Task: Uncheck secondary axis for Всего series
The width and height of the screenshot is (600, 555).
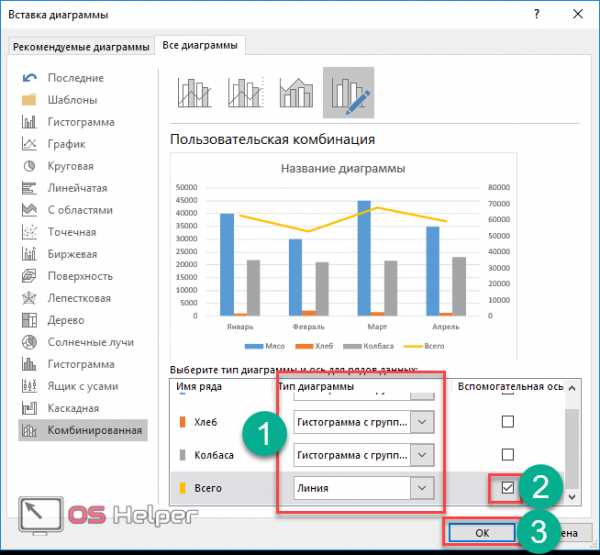Action: tap(507, 488)
